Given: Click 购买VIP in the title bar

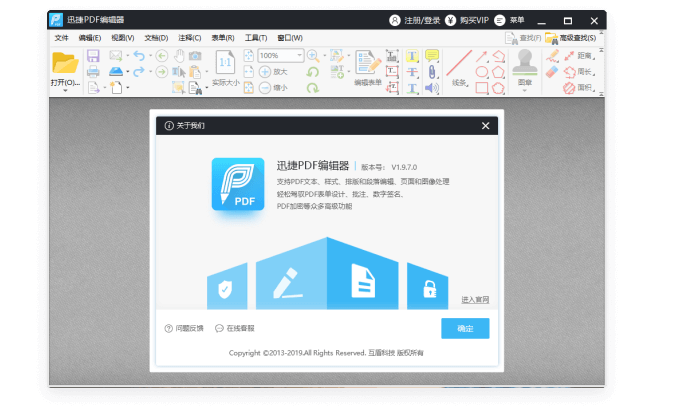Looking at the screenshot, I should click(x=467, y=20).
